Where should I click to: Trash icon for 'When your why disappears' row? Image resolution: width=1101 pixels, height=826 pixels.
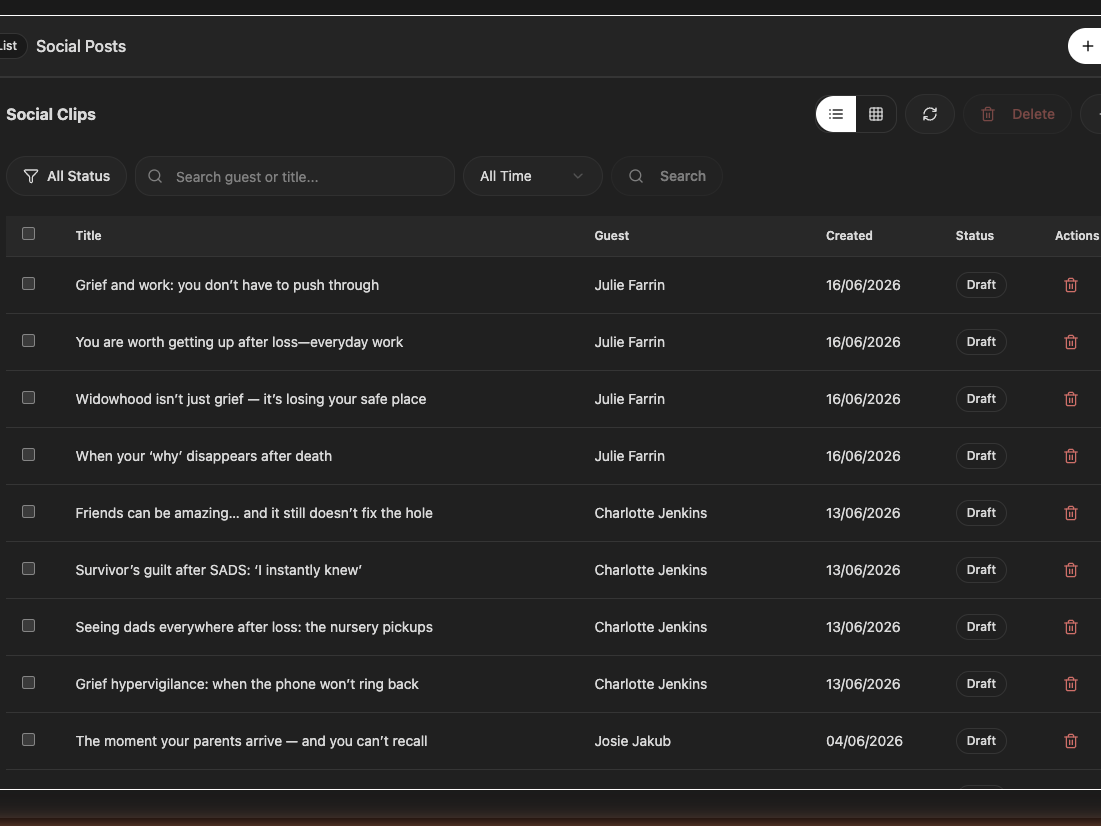click(1071, 456)
